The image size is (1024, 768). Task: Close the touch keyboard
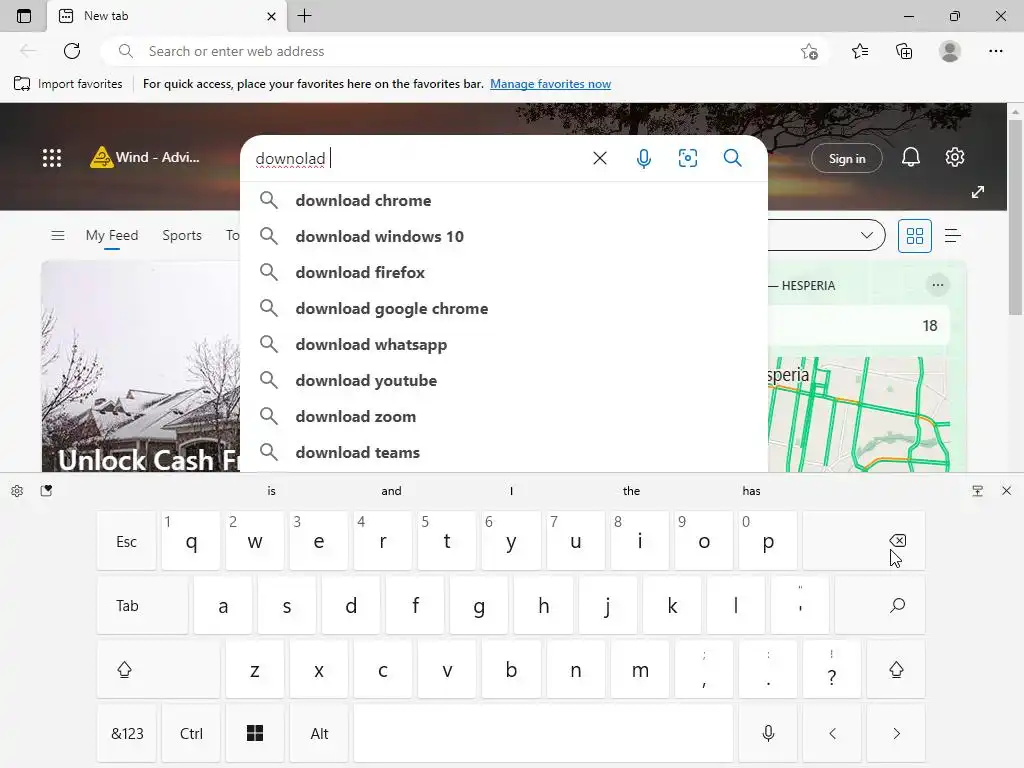pyautogui.click(x=1006, y=490)
